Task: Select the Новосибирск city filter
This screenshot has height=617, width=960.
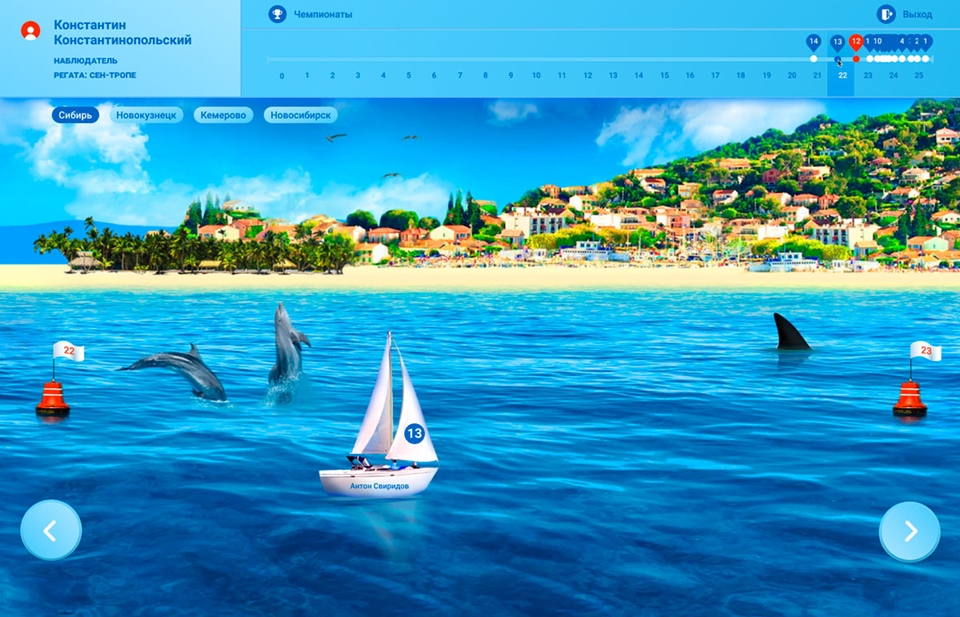Action: coord(300,115)
